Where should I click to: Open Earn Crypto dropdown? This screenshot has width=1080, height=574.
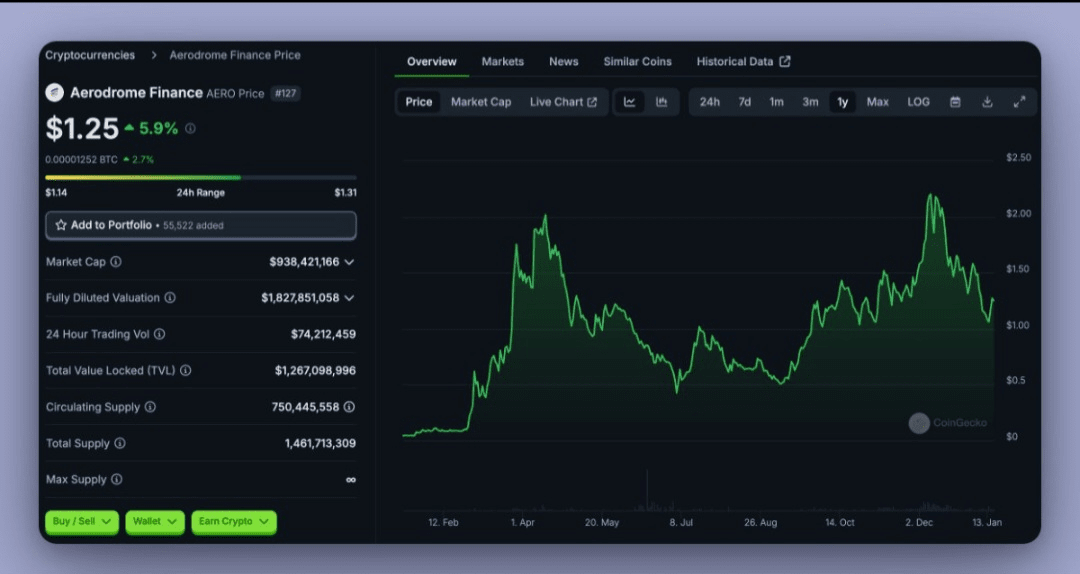point(233,522)
